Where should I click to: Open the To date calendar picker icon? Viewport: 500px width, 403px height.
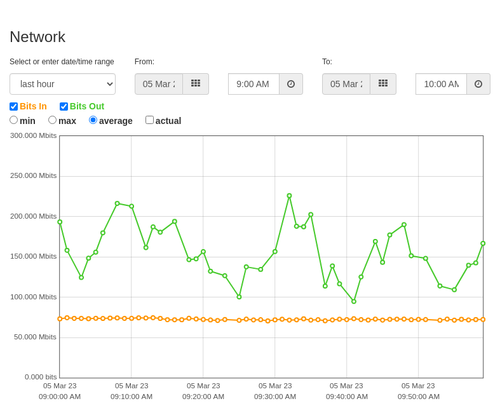click(x=383, y=84)
